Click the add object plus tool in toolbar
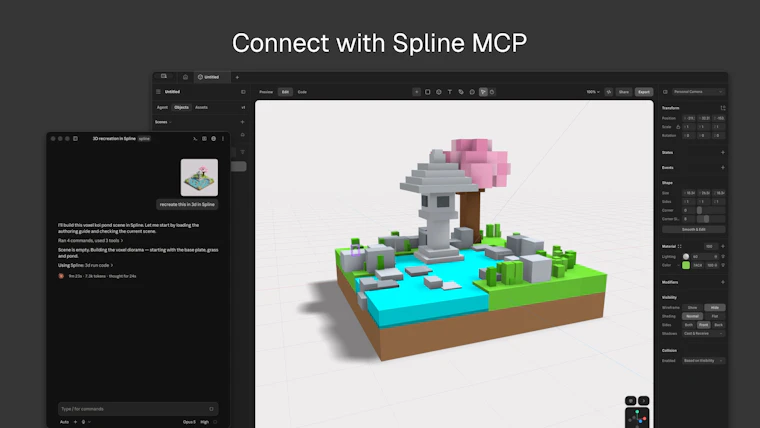This screenshot has height=428, width=760. [416, 92]
